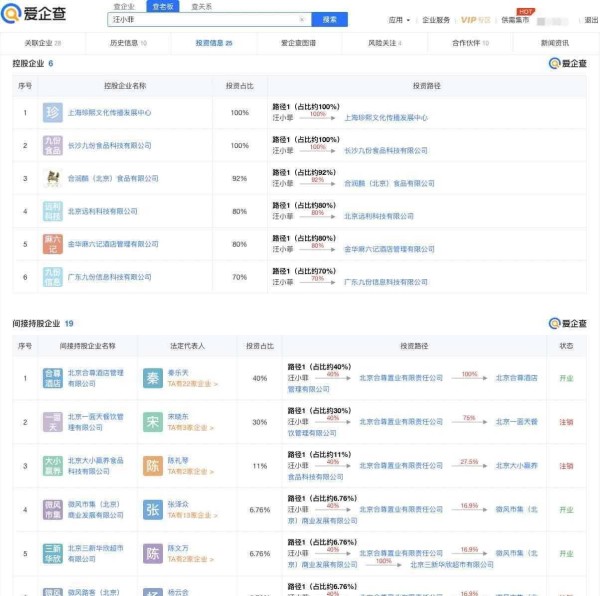Open the 风险关注 4 tab
Viewport: 600px width, 596px height.
pos(385,43)
